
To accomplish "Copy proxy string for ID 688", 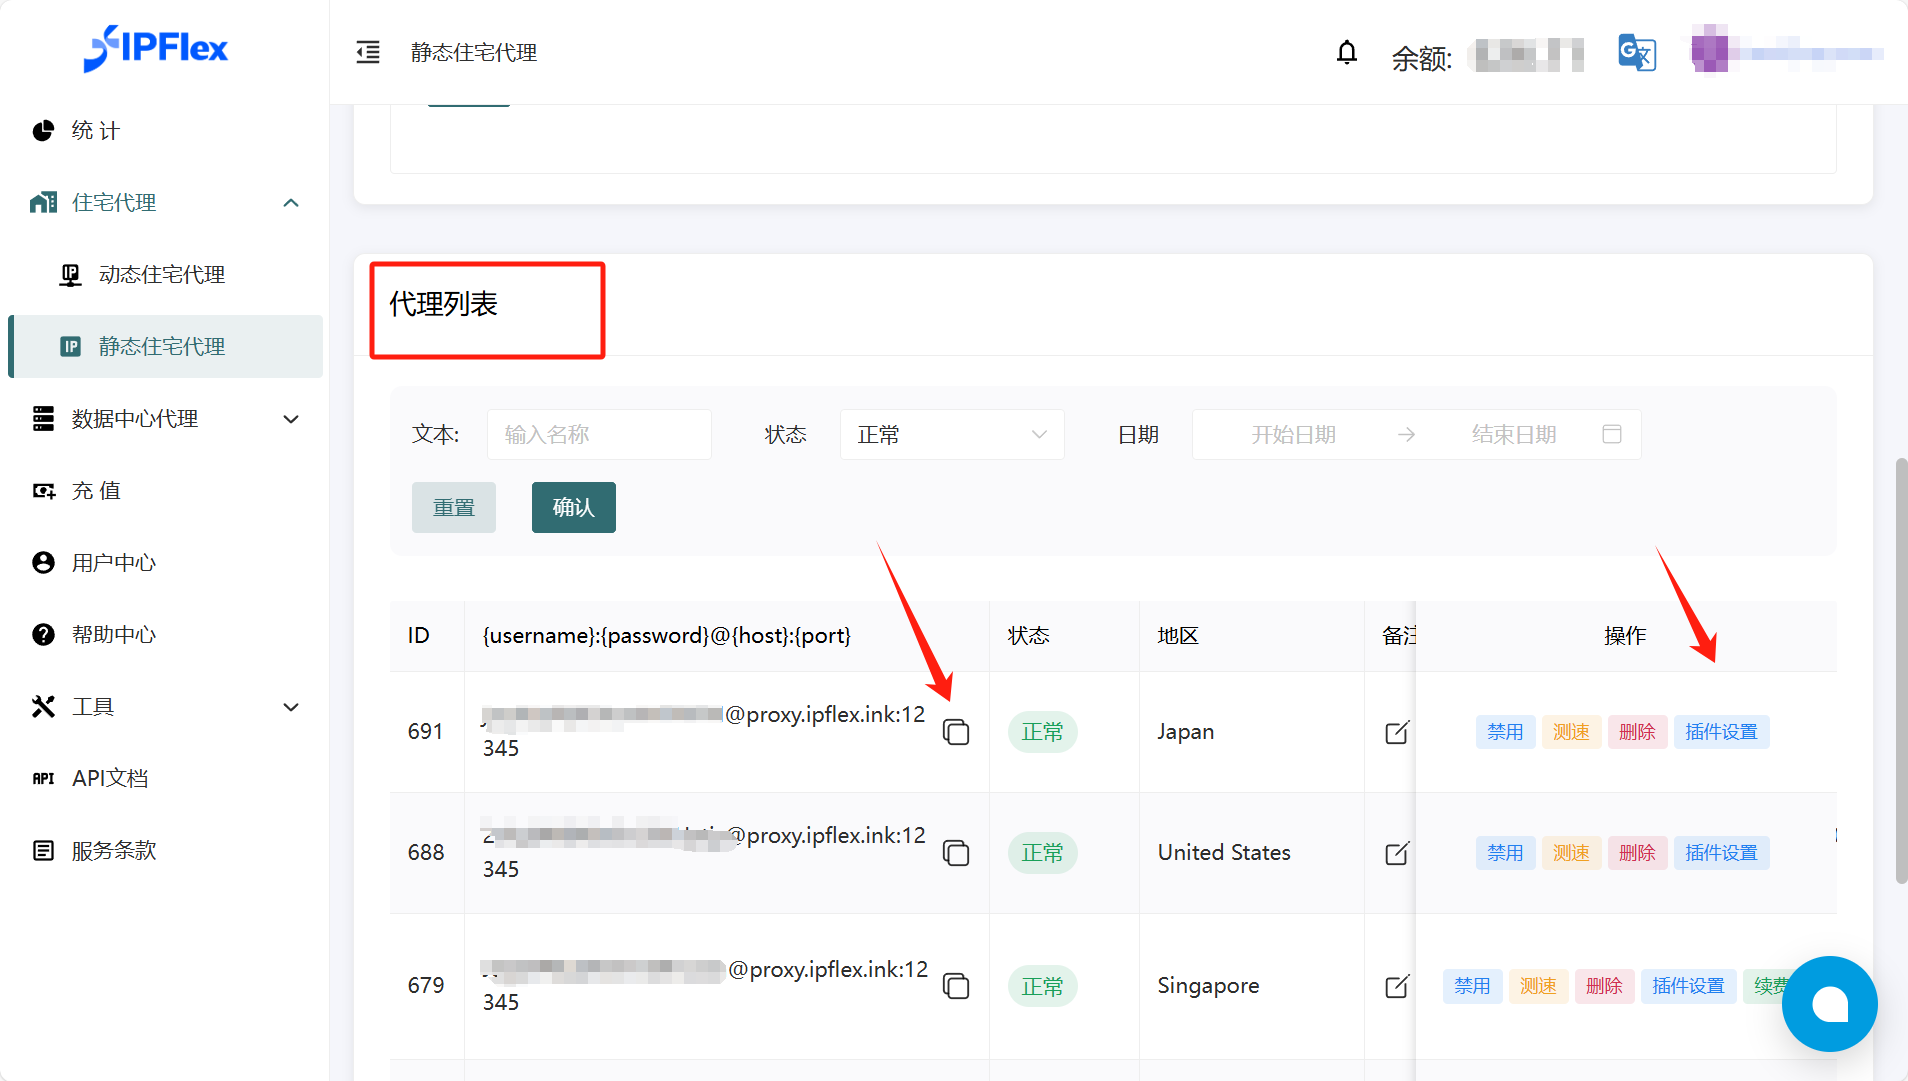I will [956, 853].
